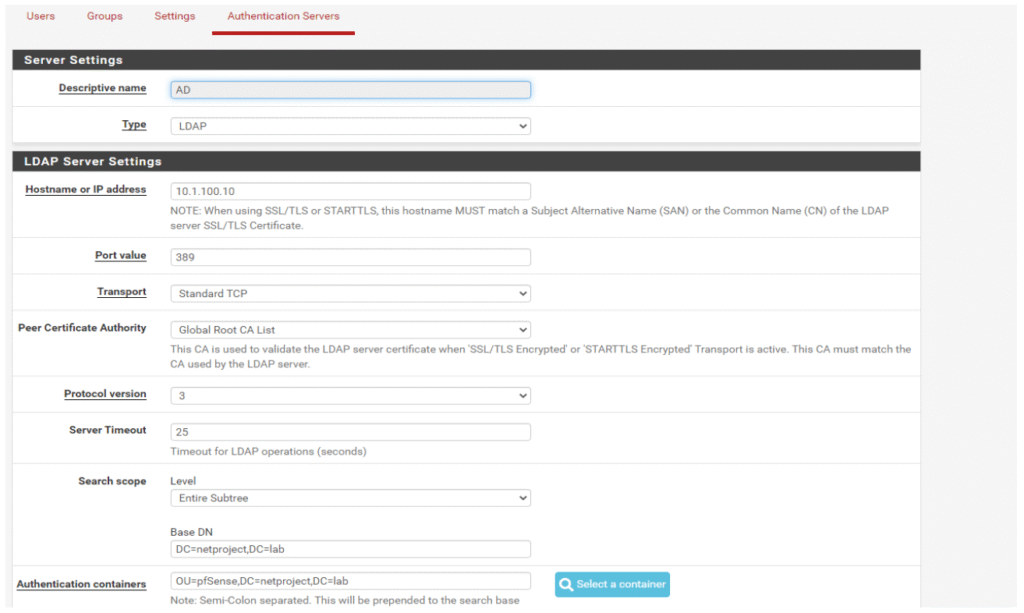Expand the Protocol version dropdown

click(350, 396)
